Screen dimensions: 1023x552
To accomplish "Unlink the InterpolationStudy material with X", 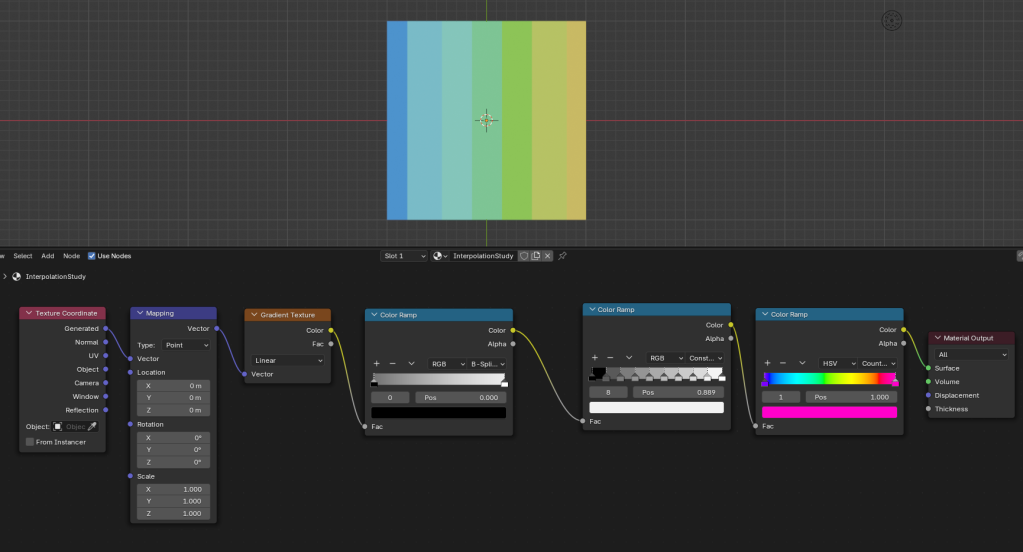I will [549, 256].
